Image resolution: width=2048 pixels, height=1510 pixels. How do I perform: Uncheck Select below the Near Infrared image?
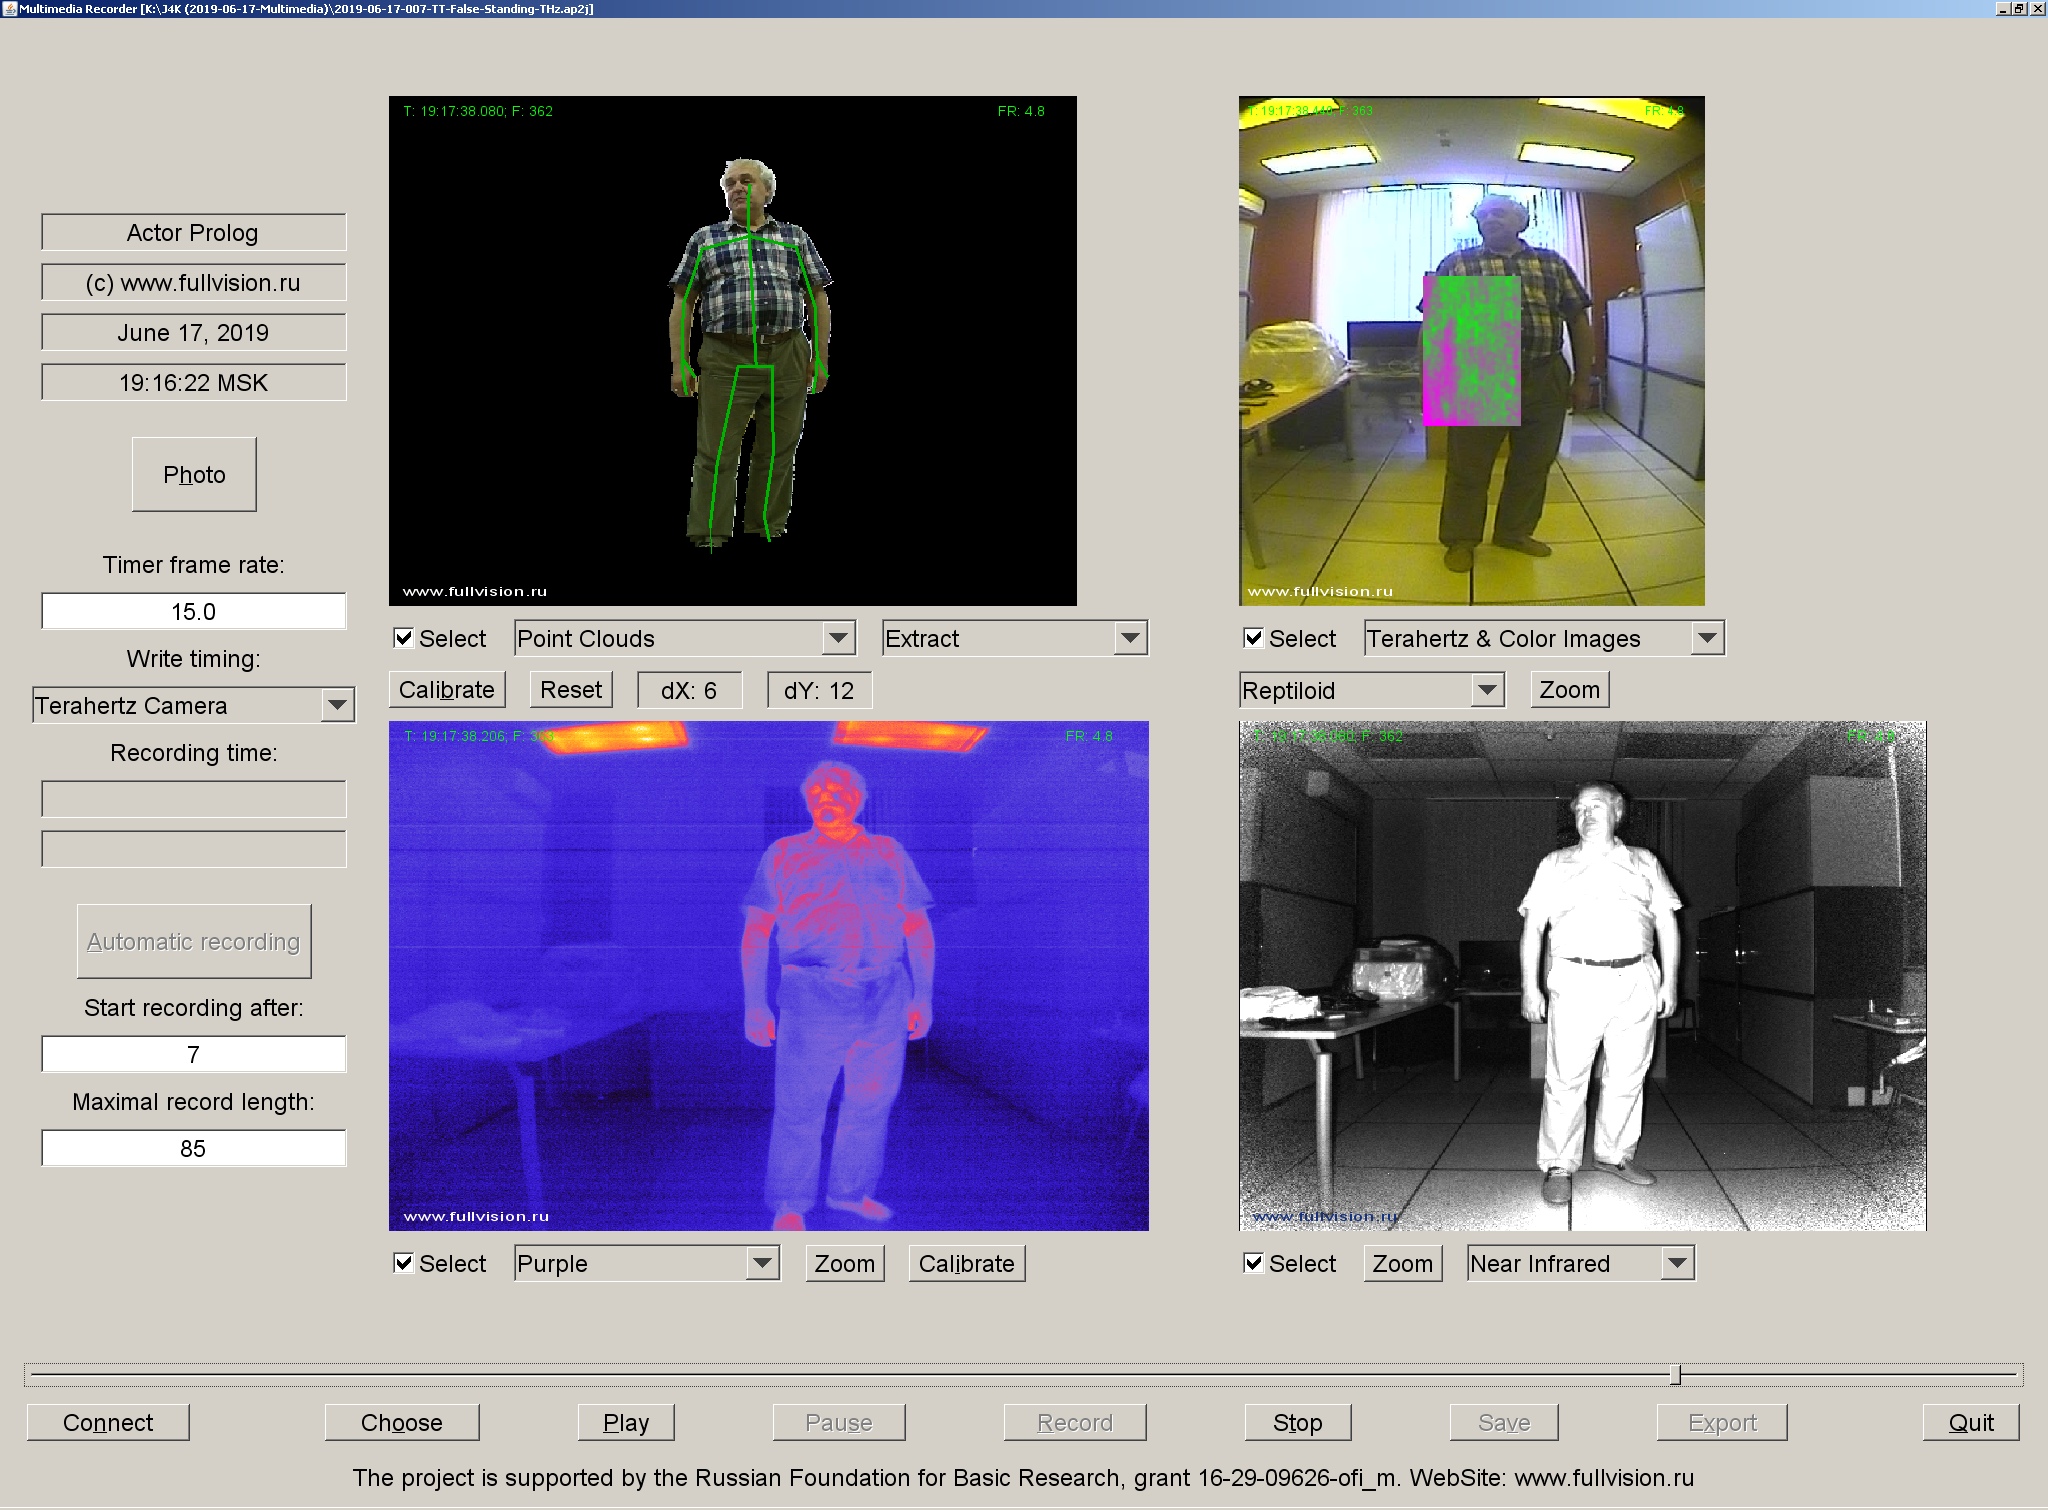click(x=1253, y=1263)
